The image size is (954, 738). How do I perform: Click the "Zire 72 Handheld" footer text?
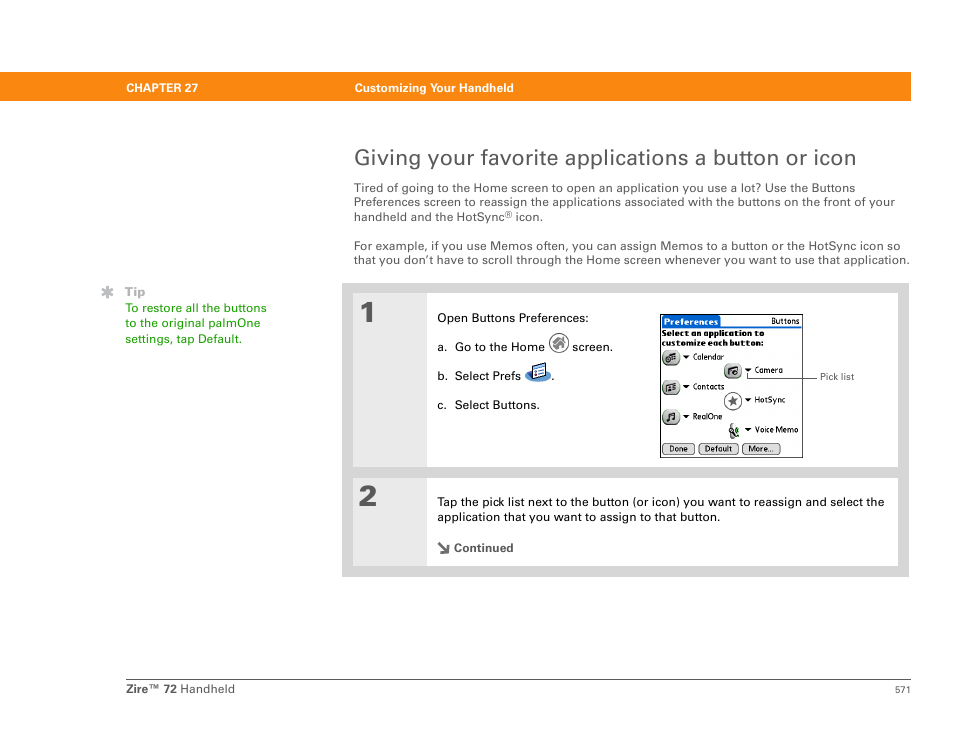[180, 689]
